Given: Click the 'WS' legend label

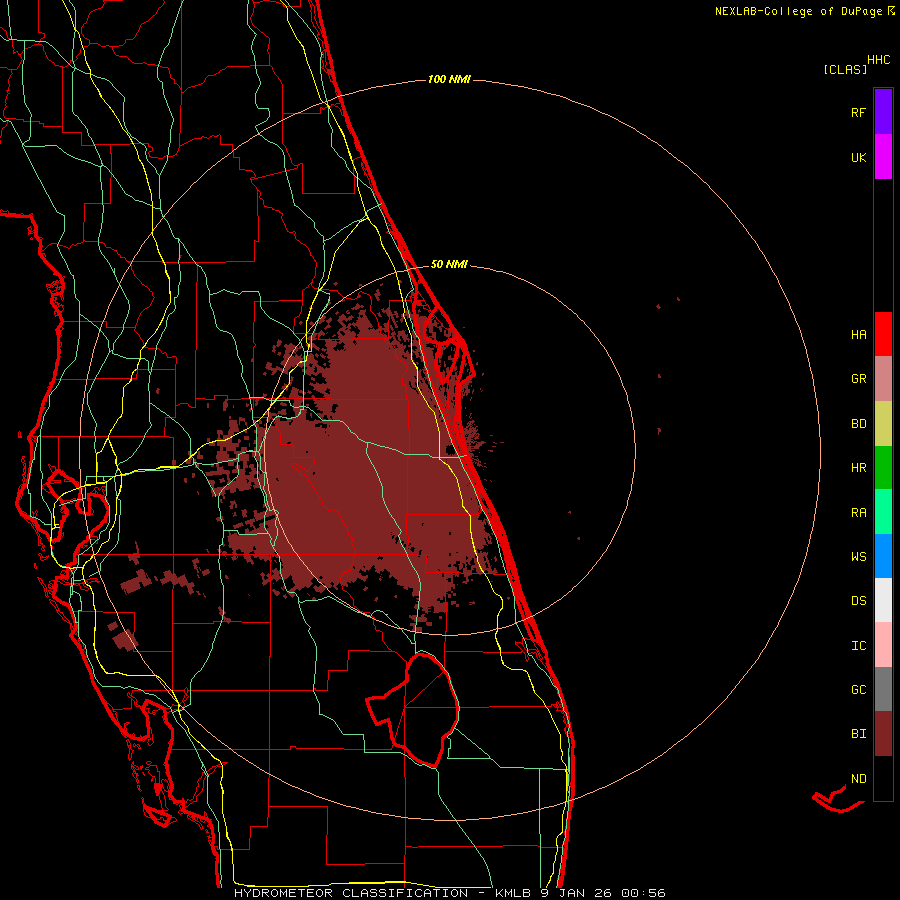Looking at the screenshot, I should coord(858,557).
